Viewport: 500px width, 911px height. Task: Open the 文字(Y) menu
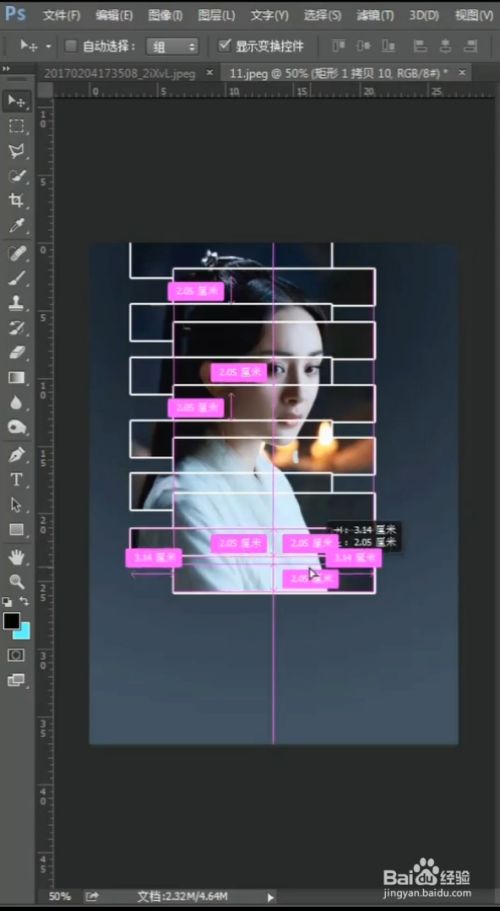[x=269, y=16]
